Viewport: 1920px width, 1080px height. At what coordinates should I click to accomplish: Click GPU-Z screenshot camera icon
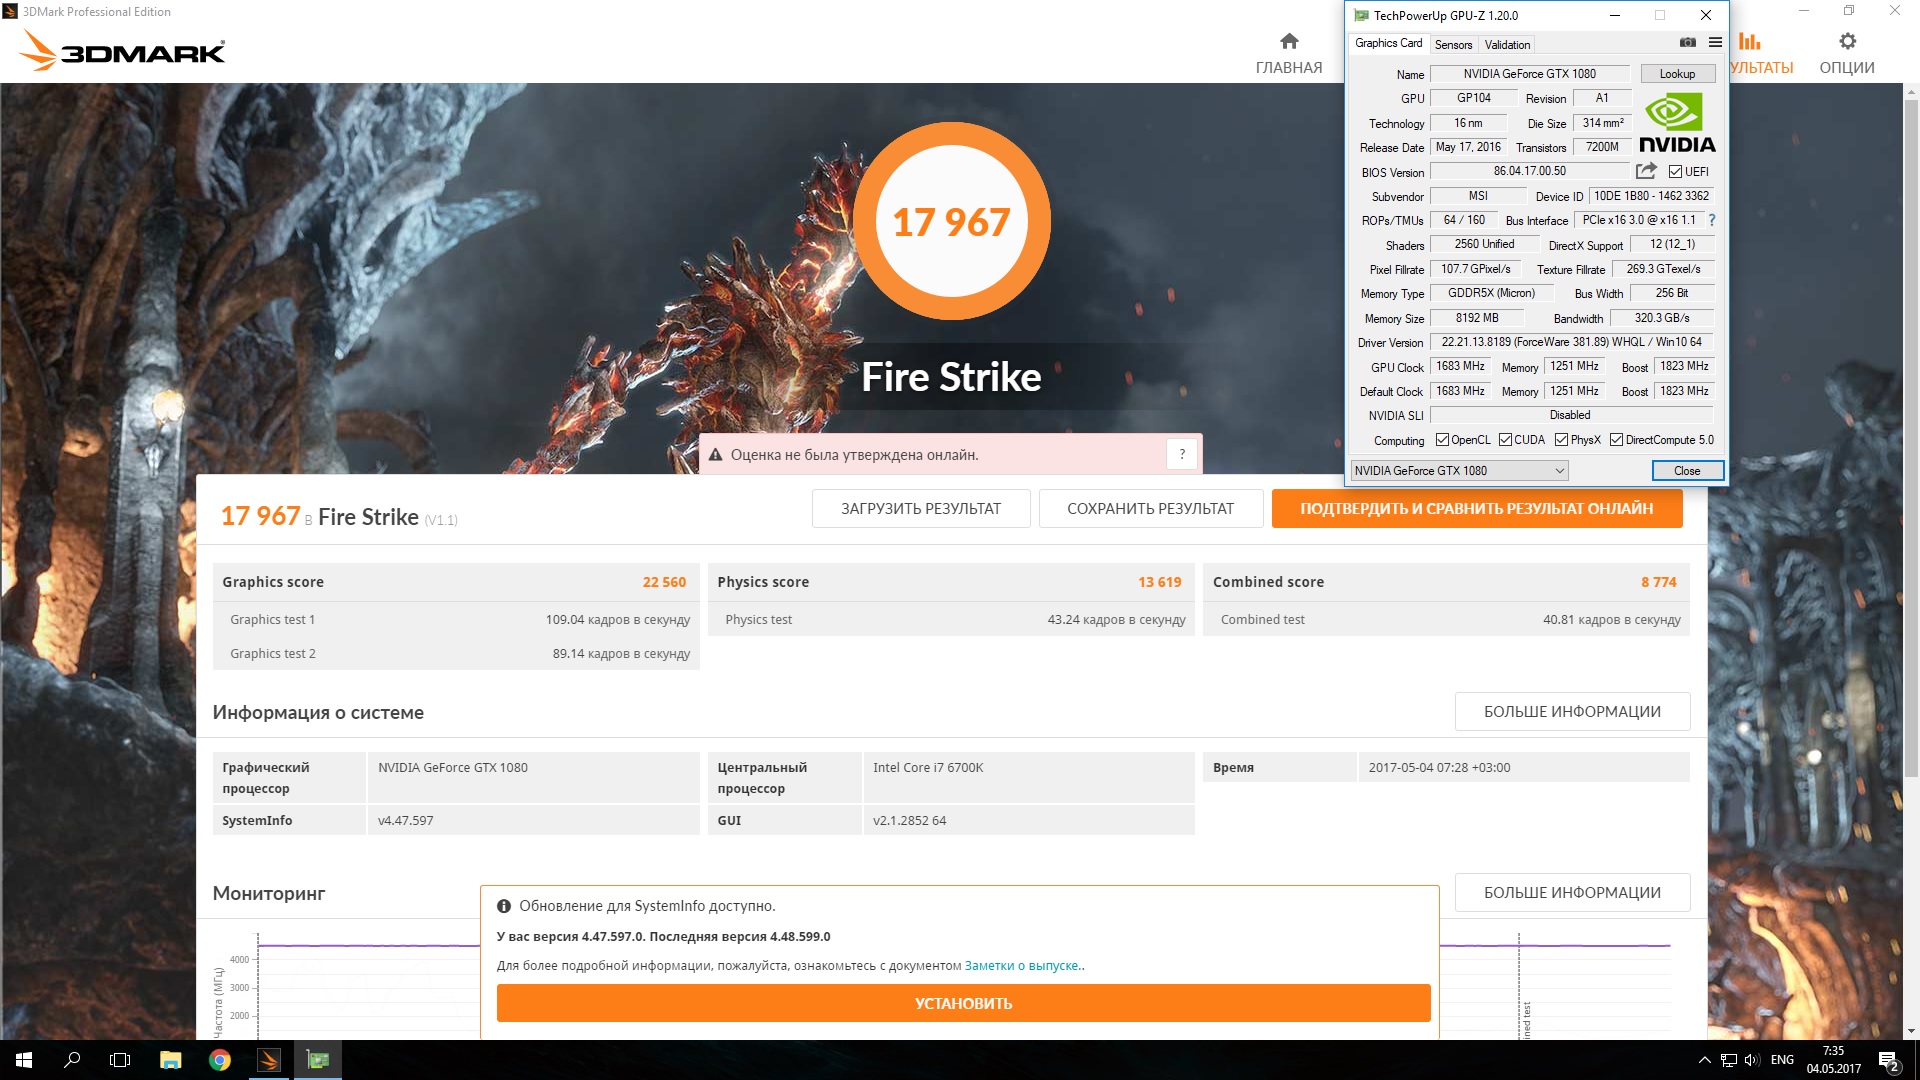click(x=1688, y=43)
